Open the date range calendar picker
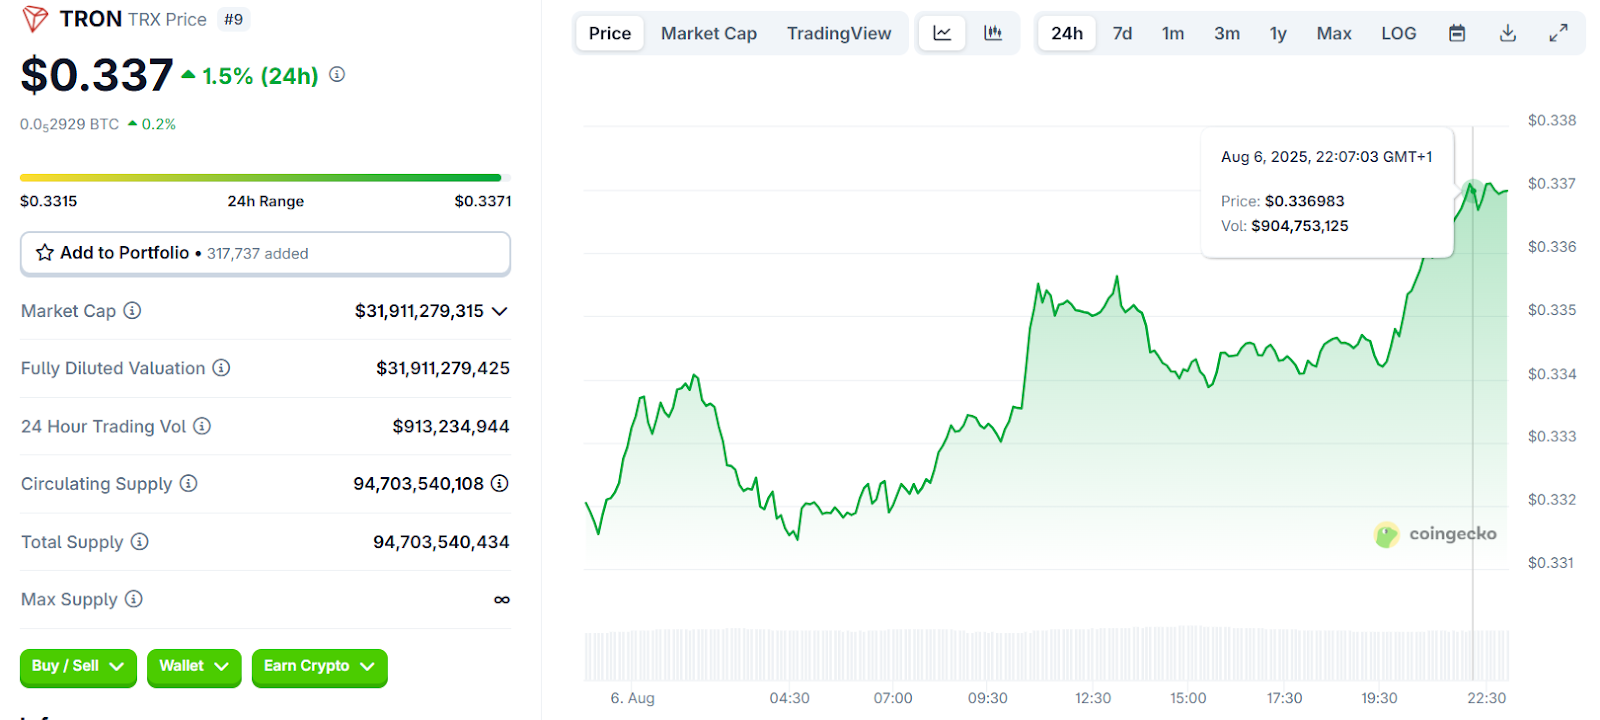The image size is (1600, 720). pyautogui.click(x=1457, y=33)
